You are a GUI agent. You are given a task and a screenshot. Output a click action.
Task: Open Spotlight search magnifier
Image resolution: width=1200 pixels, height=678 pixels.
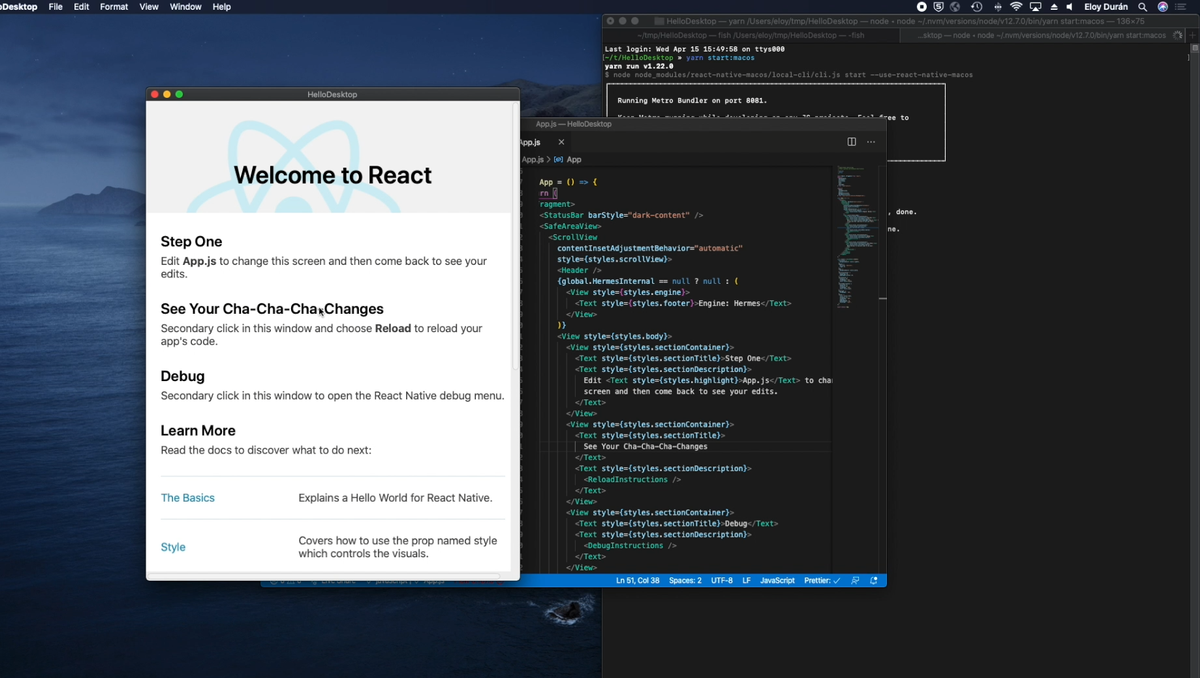tap(1142, 6)
